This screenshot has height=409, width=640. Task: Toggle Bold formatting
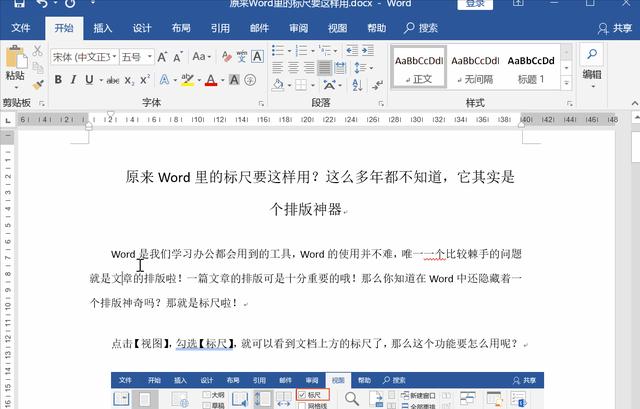(58, 80)
